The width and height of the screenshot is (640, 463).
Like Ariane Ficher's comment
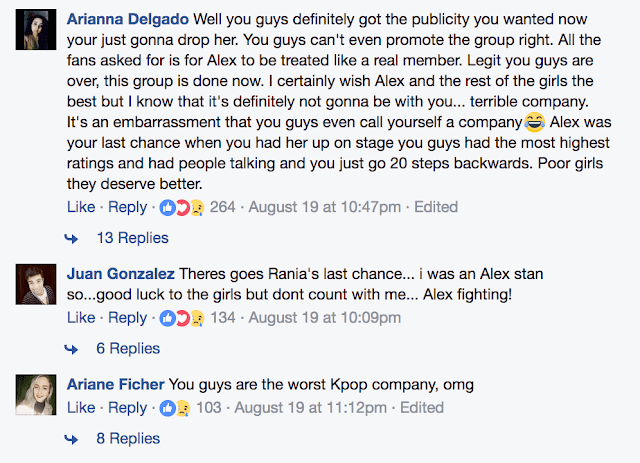(80, 408)
